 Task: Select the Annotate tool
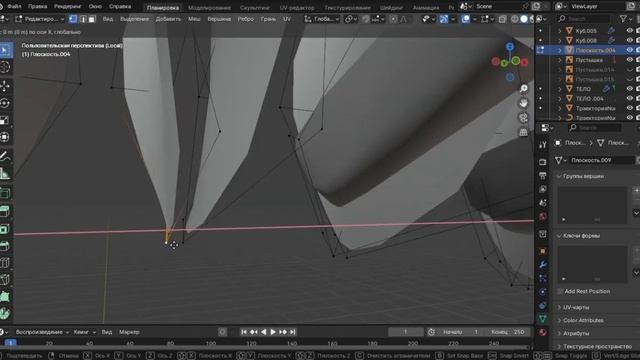[5, 156]
